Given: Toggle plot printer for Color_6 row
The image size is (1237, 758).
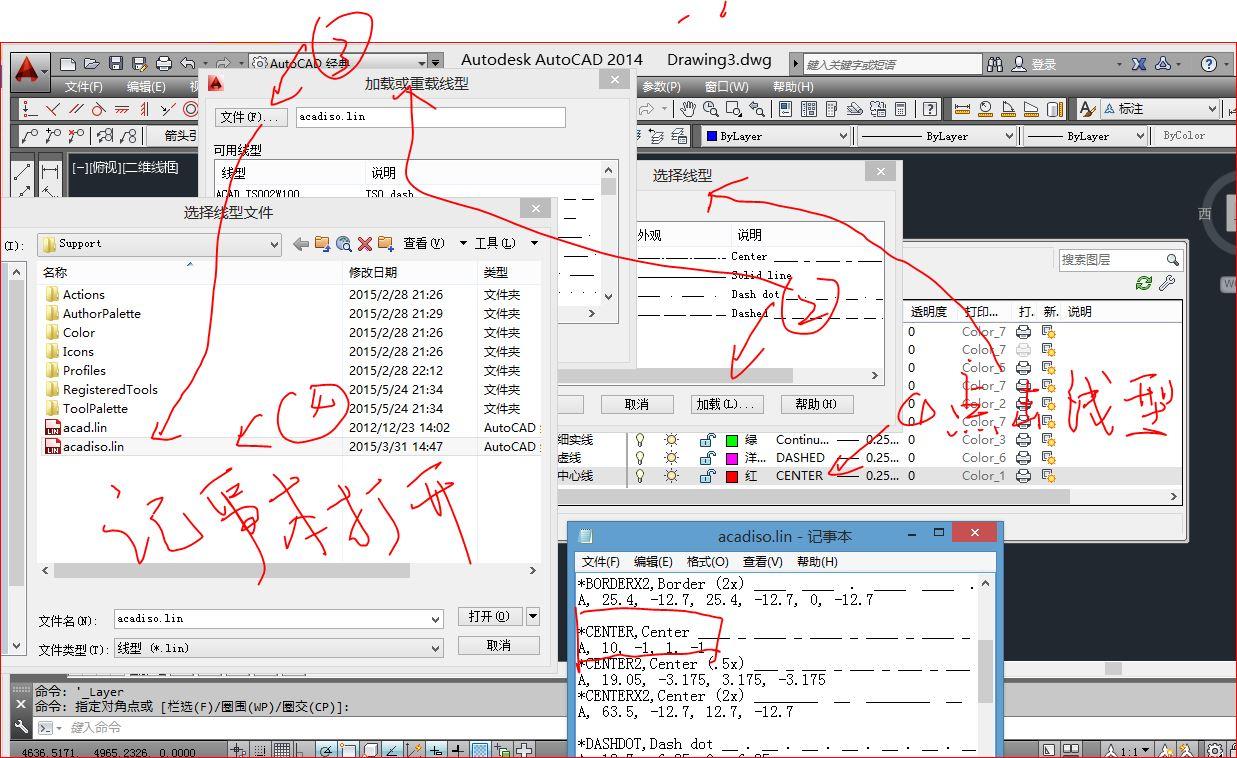Looking at the screenshot, I should [x=1023, y=458].
